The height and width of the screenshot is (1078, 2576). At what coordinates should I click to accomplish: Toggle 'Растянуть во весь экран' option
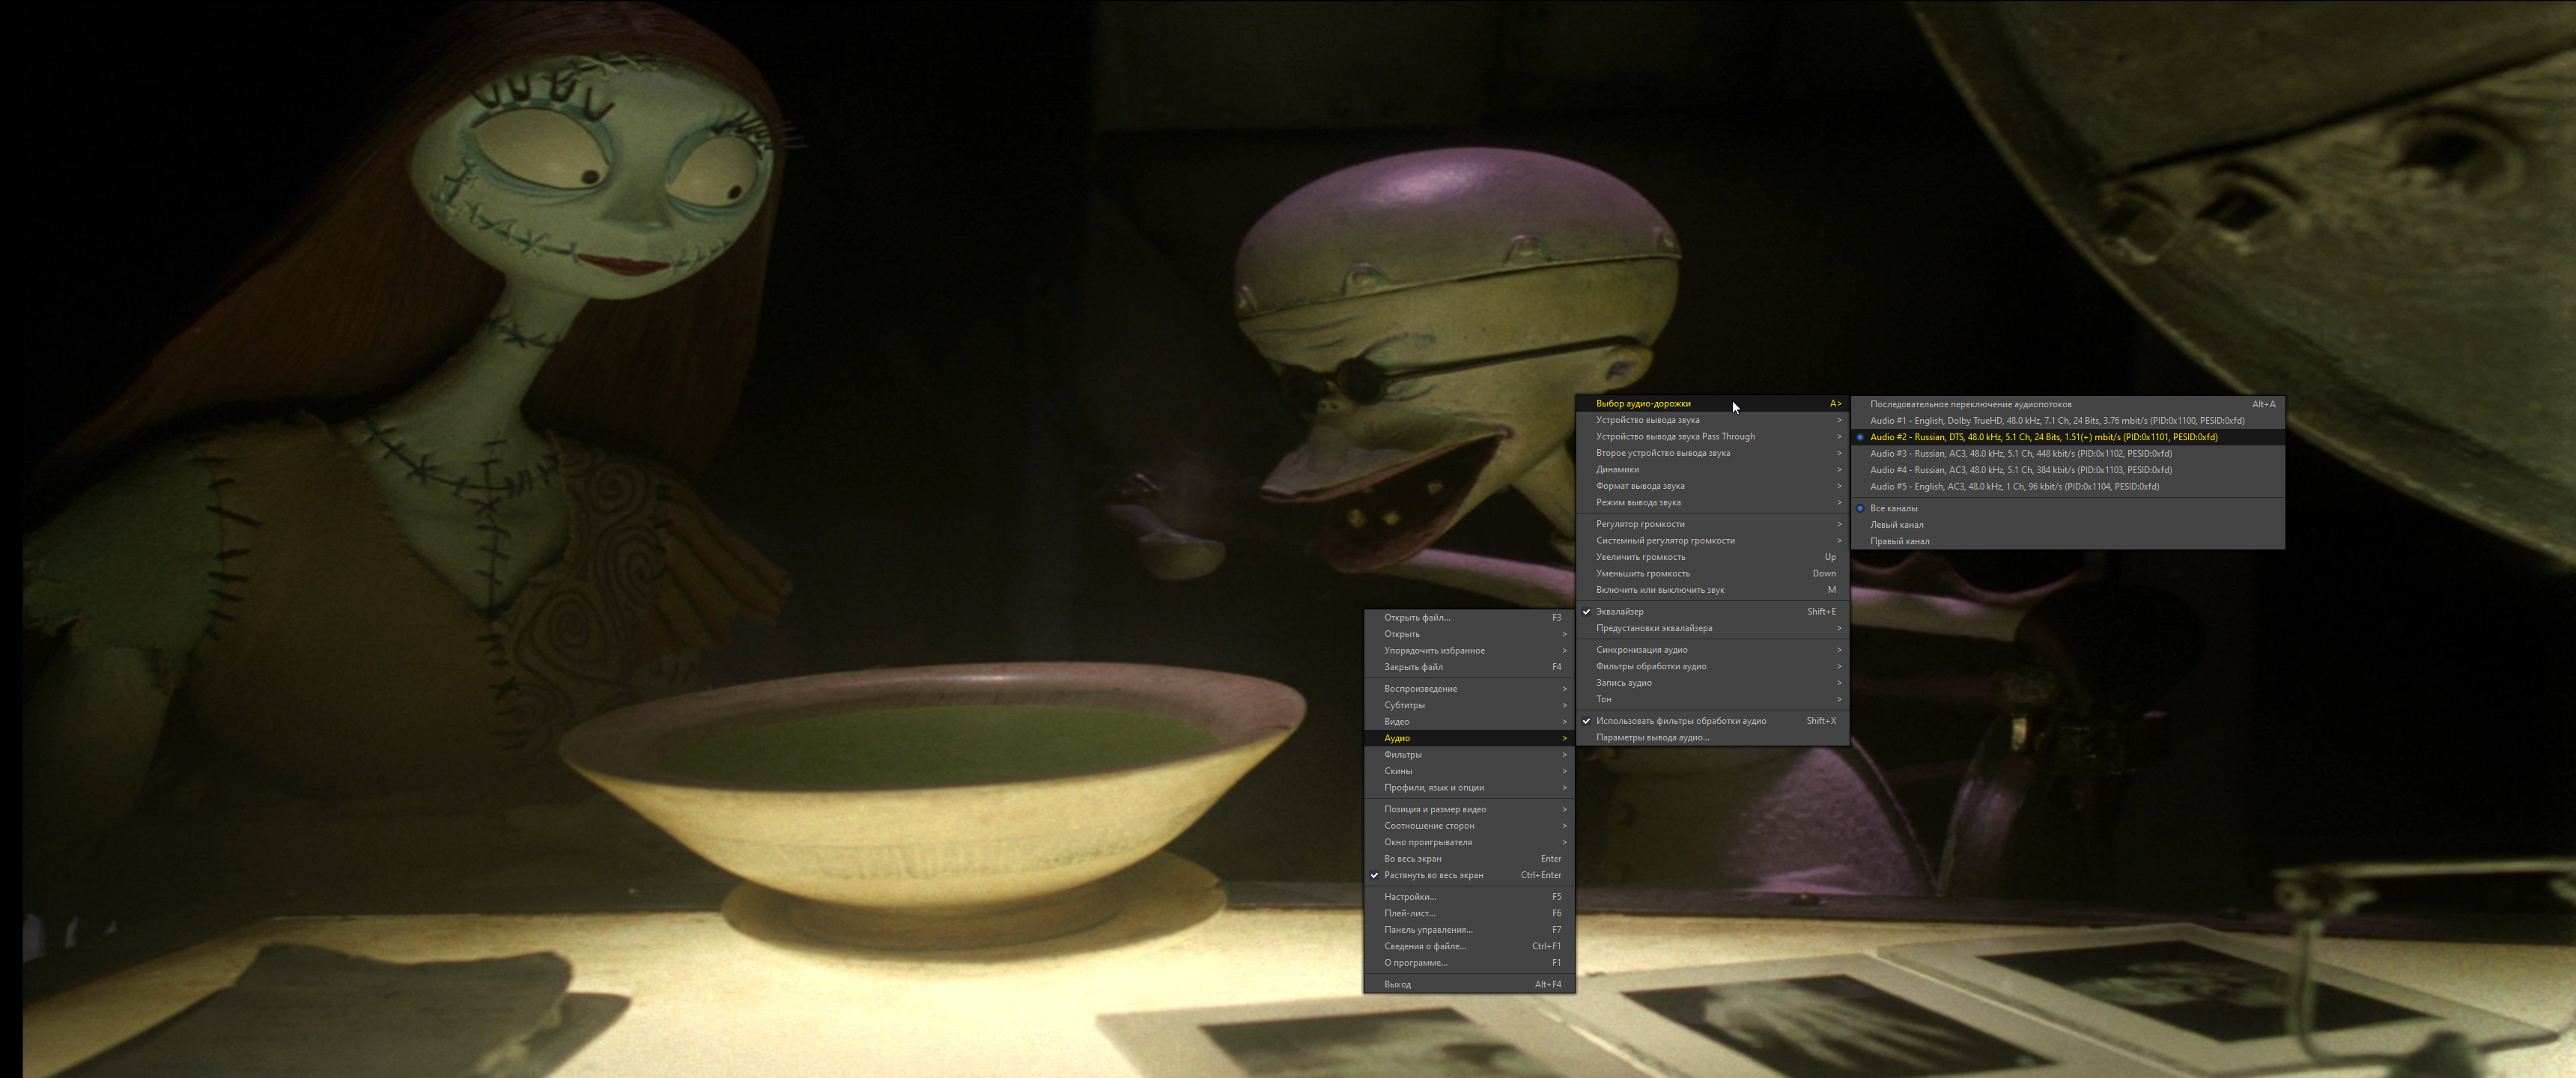point(1469,875)
